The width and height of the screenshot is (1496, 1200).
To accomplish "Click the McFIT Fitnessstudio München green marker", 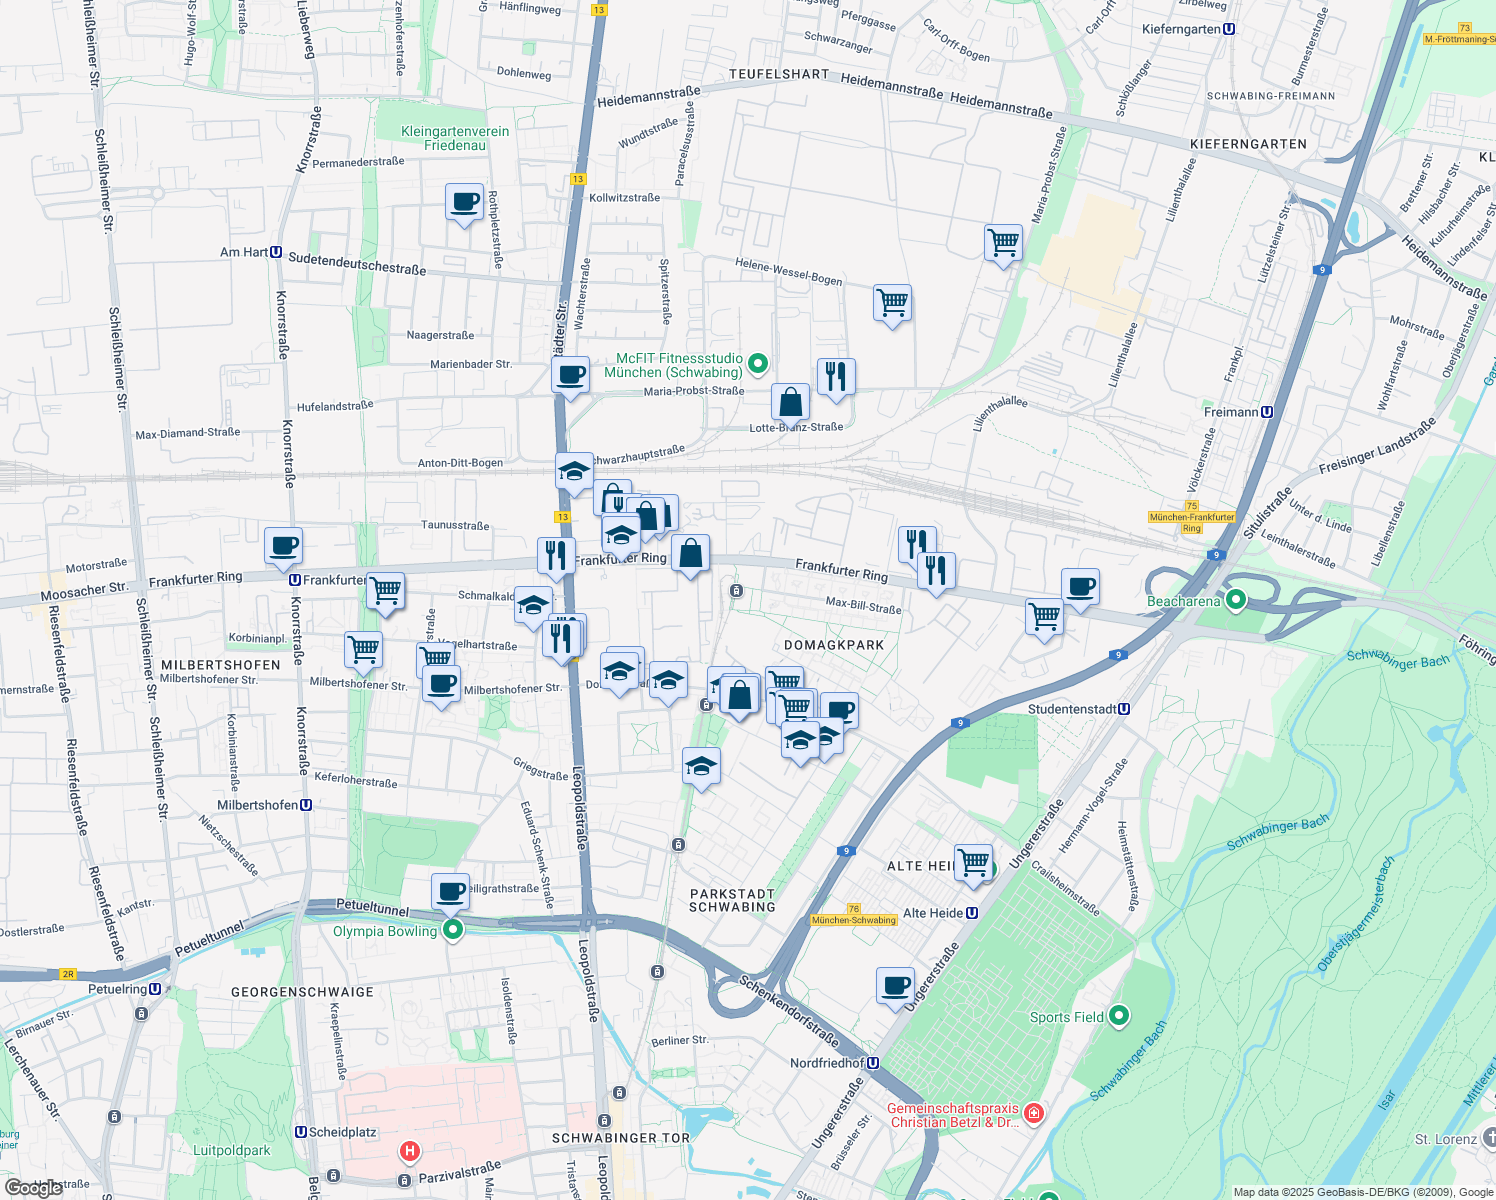I will (756, 364).
